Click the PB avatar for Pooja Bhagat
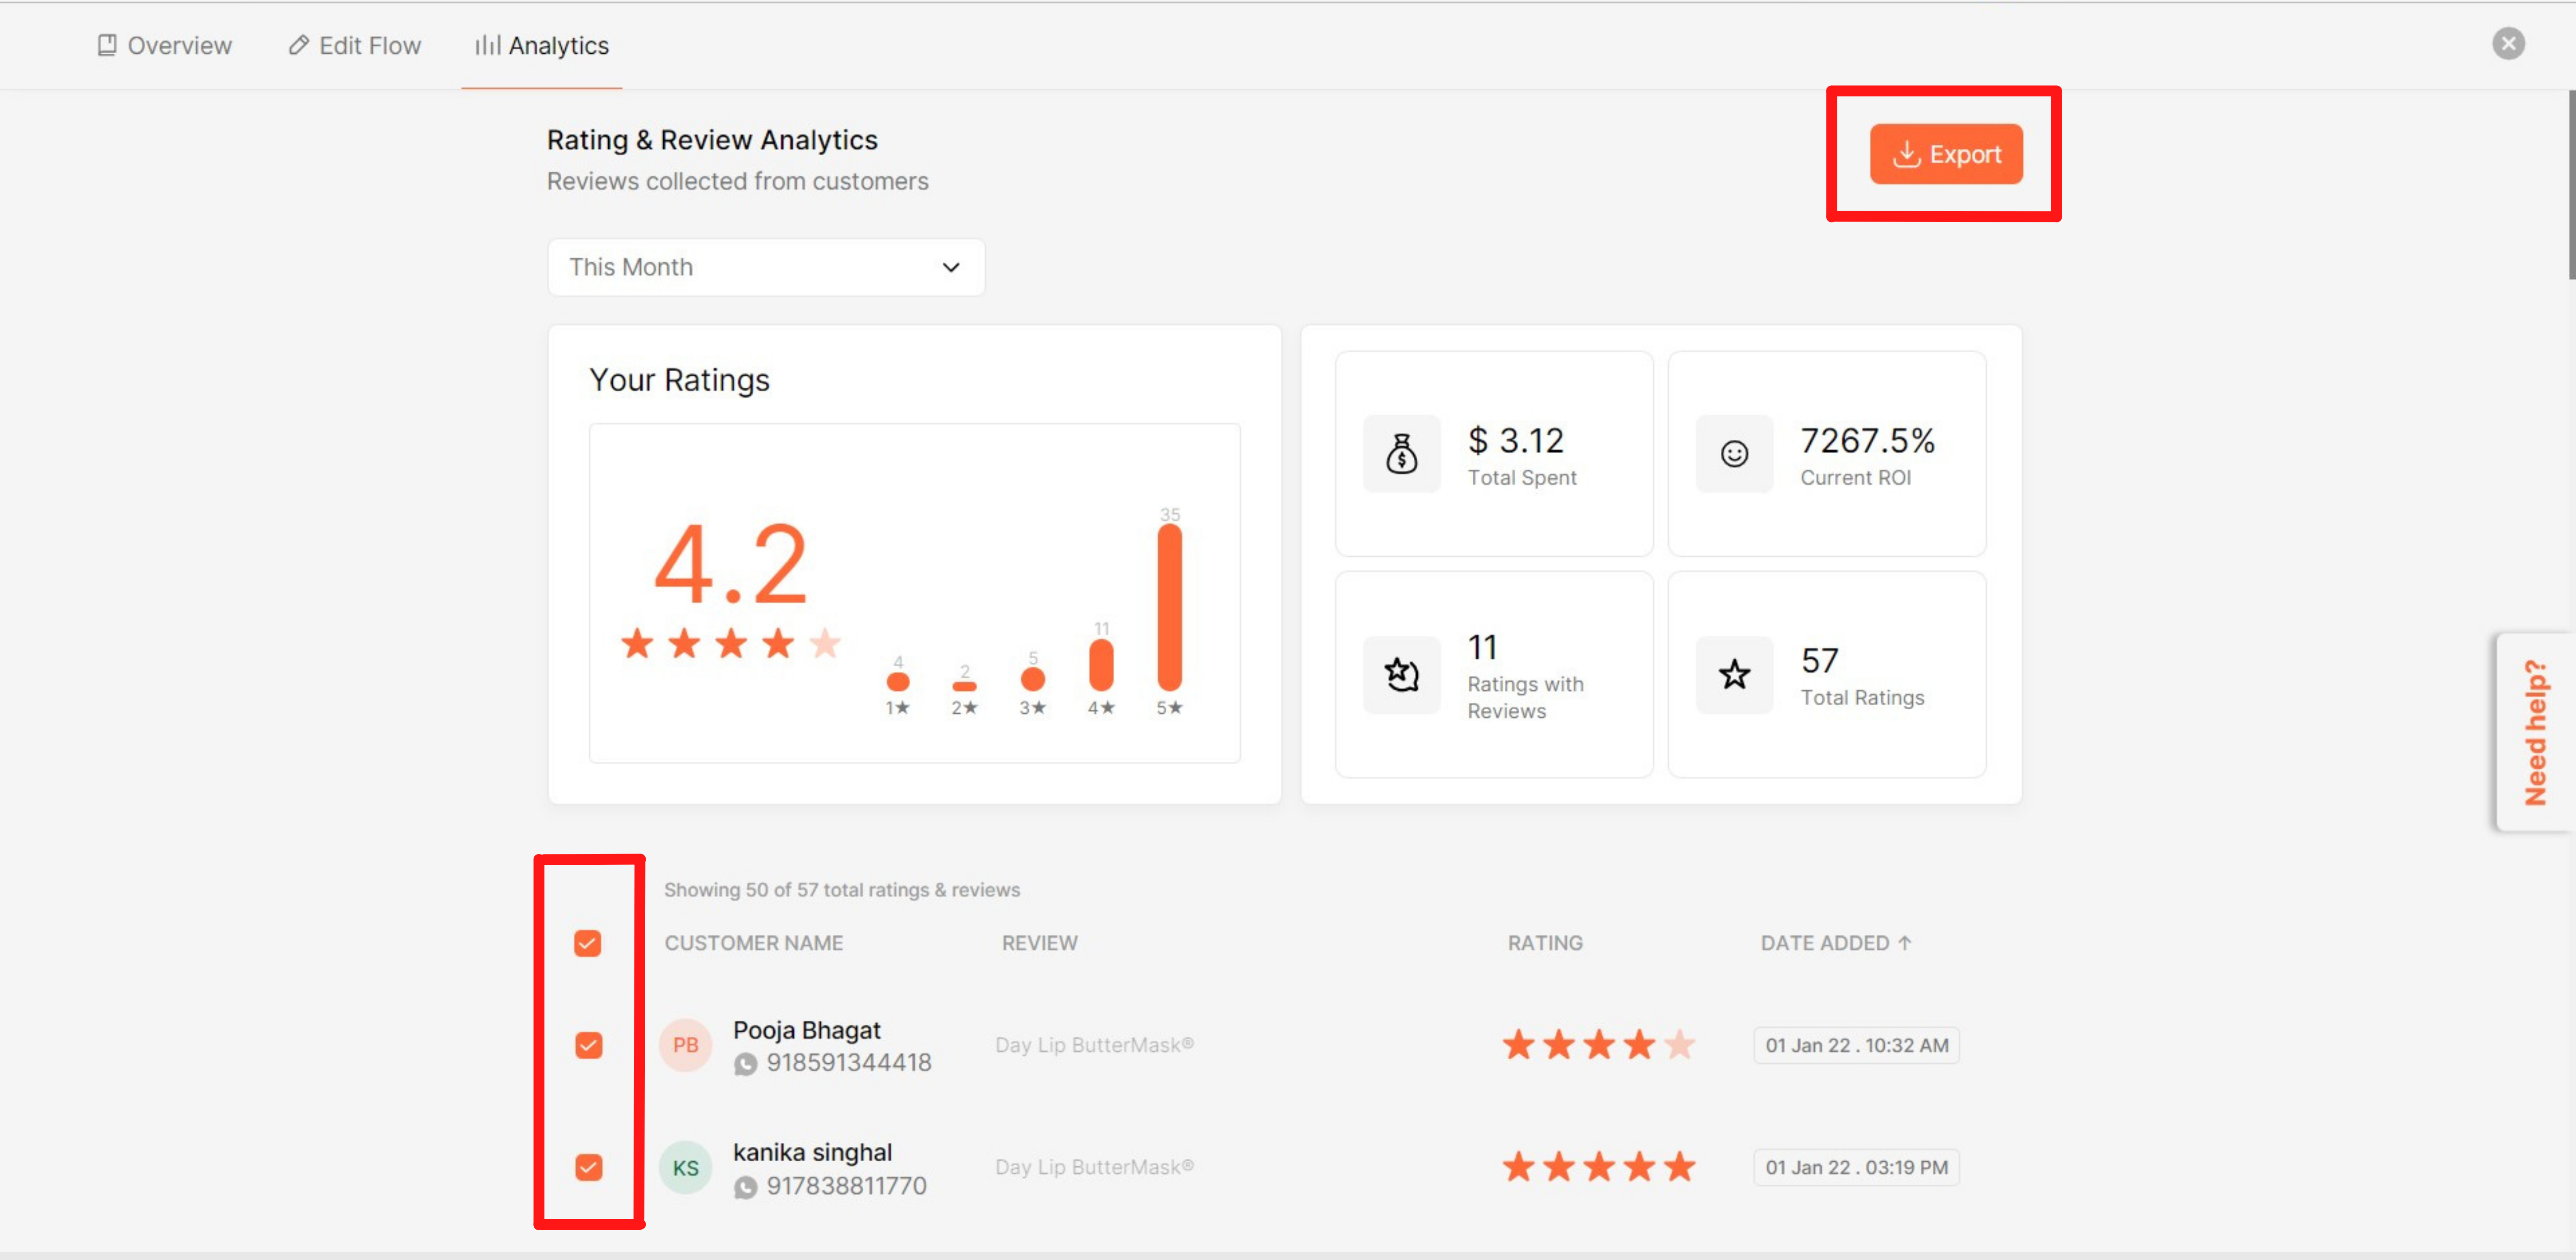 [x=685, y=1045]
